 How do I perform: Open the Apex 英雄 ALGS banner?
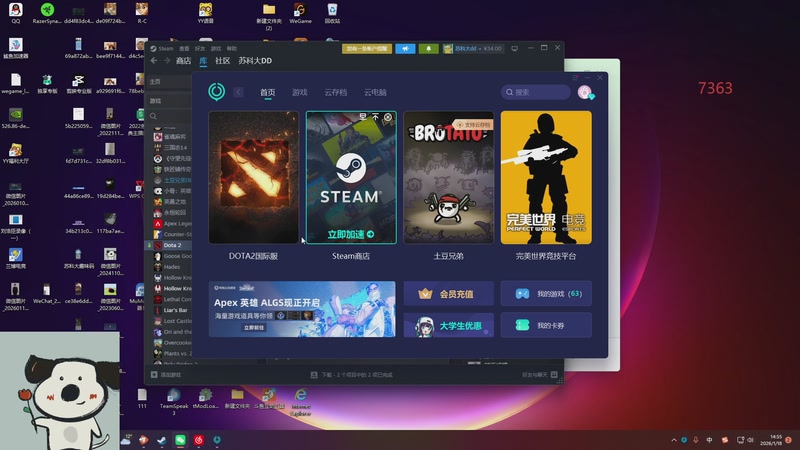[x=302, y=309]
